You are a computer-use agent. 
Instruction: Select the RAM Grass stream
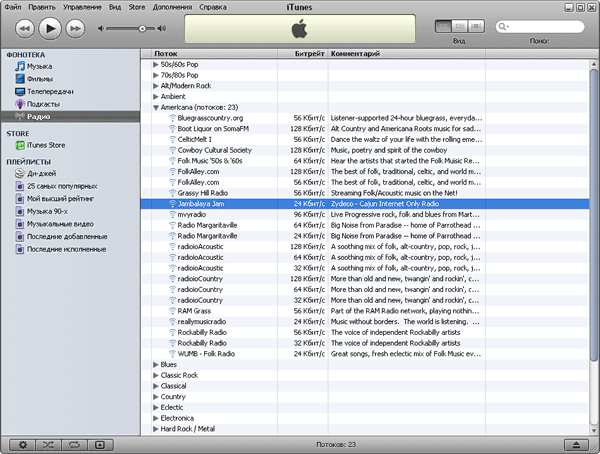pyautogui.click(x=365, y=311)
